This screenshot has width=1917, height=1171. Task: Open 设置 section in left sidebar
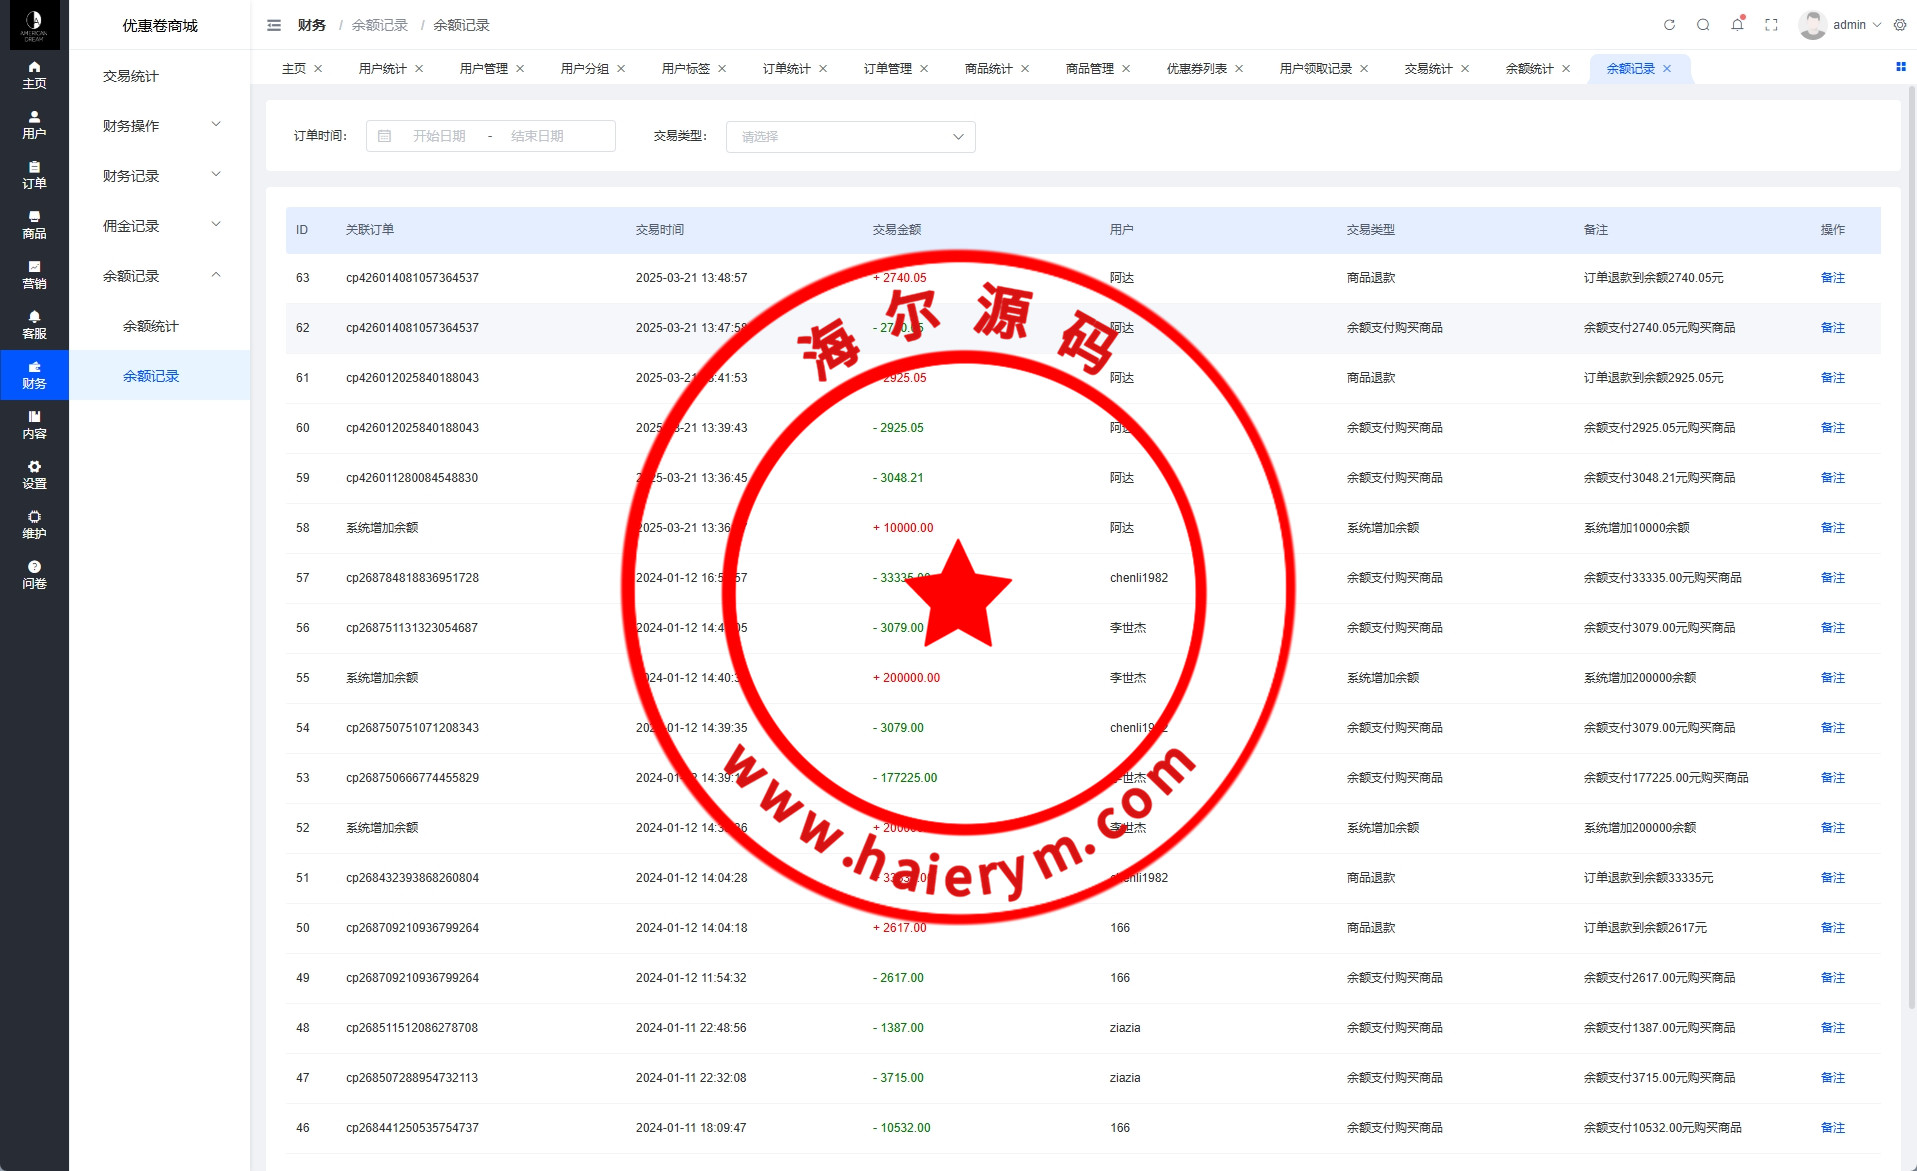34,474
